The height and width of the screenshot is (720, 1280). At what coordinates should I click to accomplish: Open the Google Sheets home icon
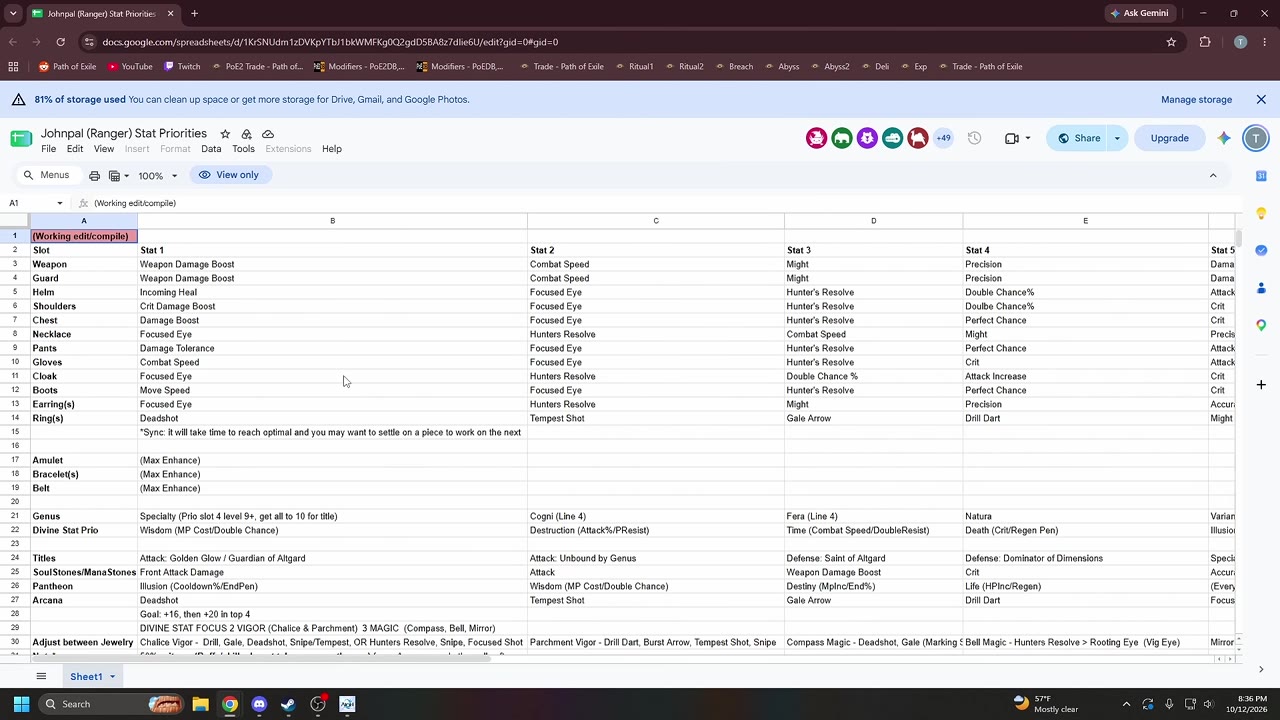21,139
